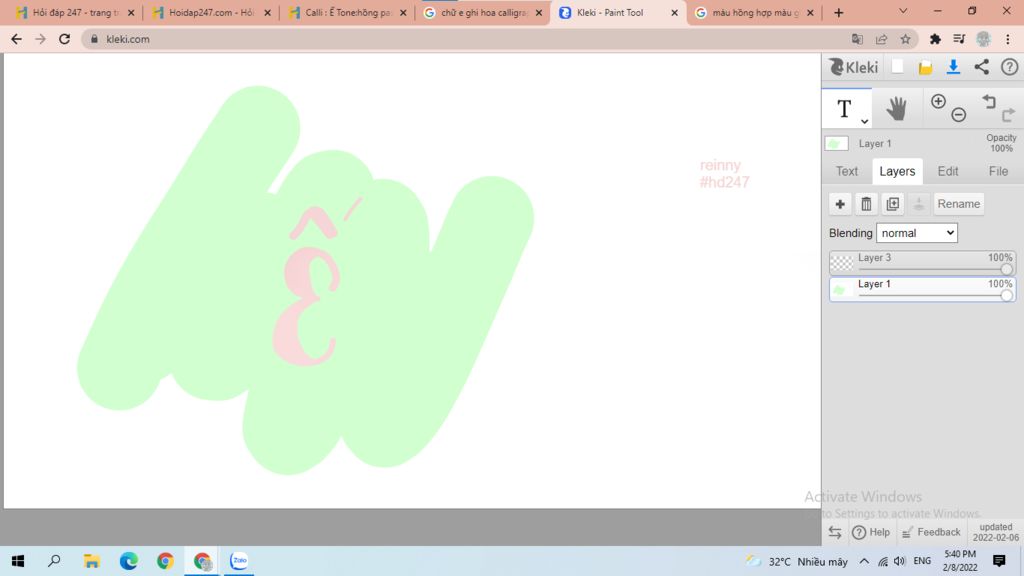Screen dimensions: 1024x576
Task: Switch to chữ e calligraphy Google tab
Action: click(x=483, y=12)
